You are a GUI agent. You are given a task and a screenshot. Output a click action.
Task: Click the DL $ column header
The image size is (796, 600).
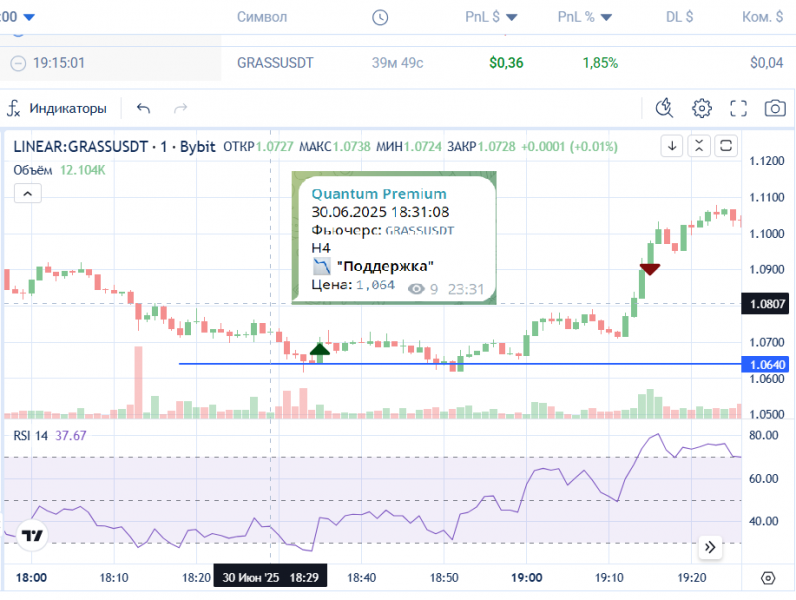tap(679, 17)
